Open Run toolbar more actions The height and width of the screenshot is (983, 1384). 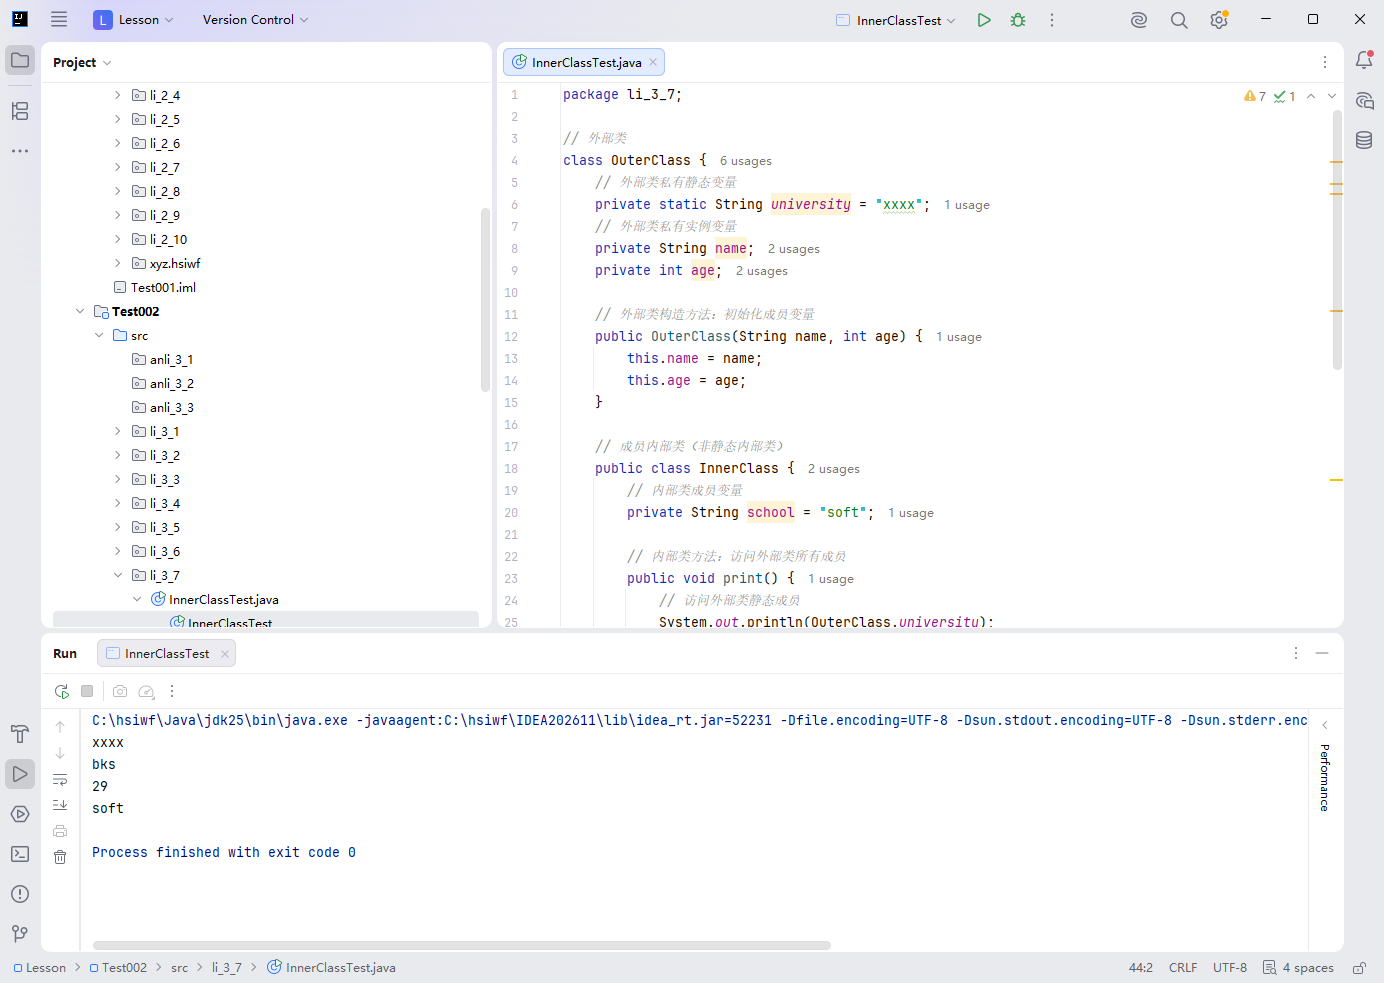coord(172,691)
